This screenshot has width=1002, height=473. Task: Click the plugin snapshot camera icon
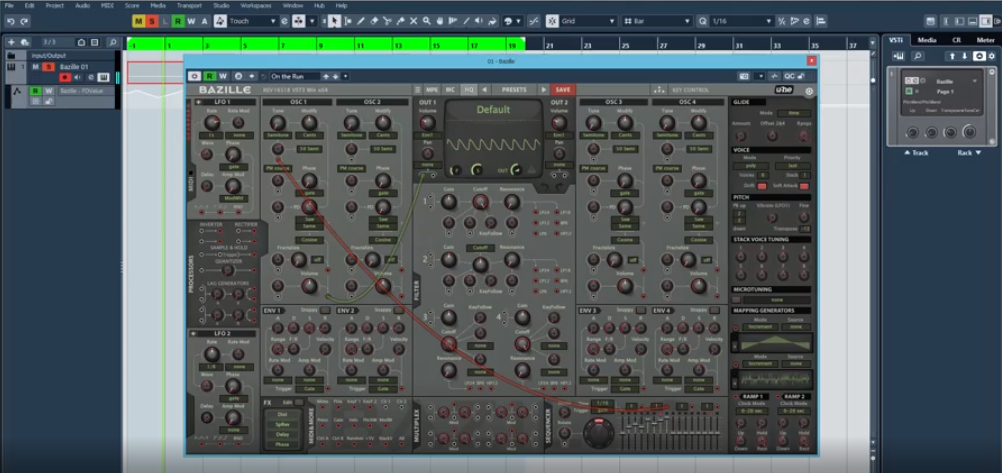[x=744, y=76]
